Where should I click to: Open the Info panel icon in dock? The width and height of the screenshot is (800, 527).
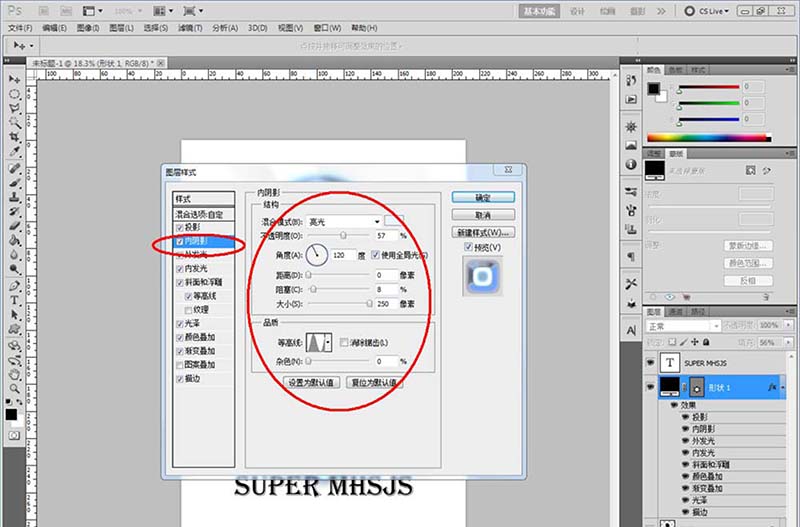click(x=632, y=164)
